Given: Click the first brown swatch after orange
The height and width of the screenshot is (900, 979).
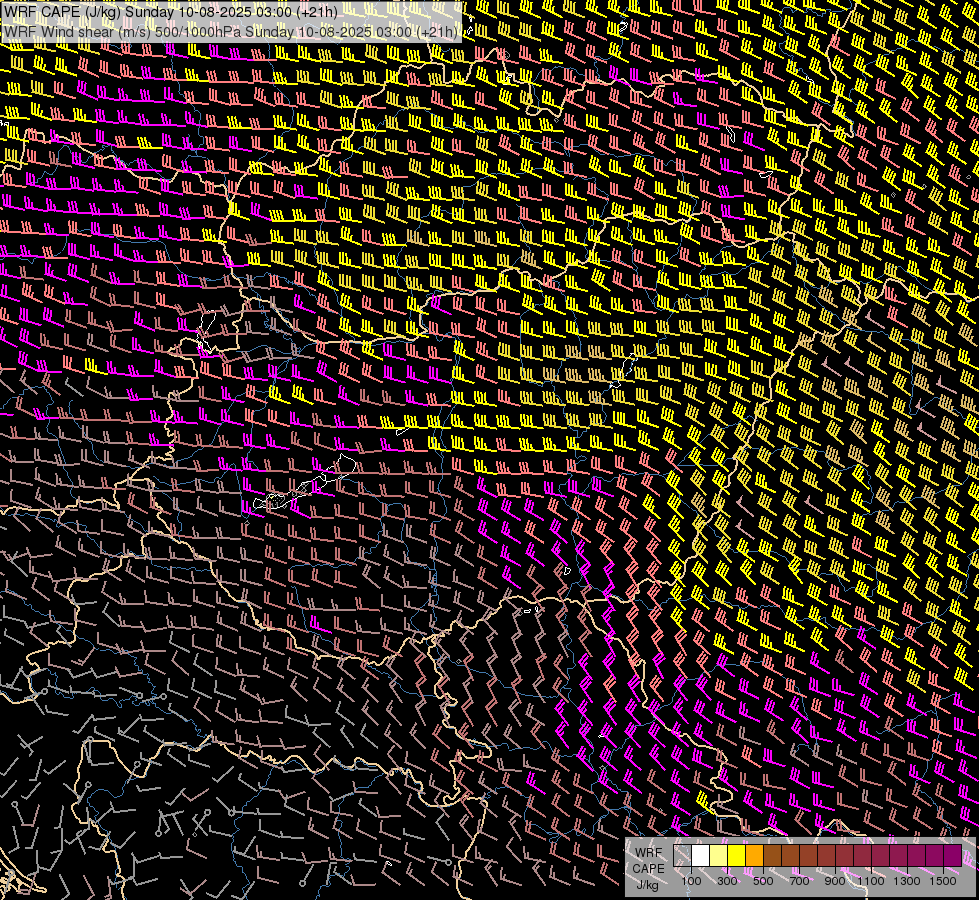Looking at the screenshot, I should click(x=772, y=856).
